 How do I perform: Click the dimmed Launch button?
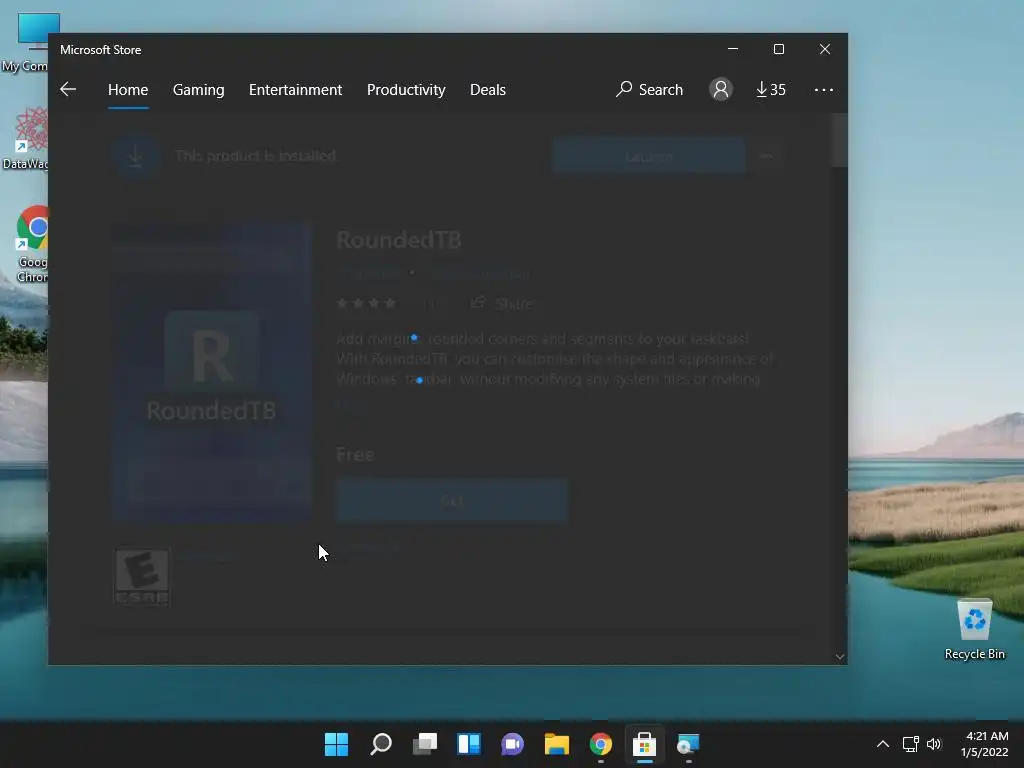coord(648,156)
